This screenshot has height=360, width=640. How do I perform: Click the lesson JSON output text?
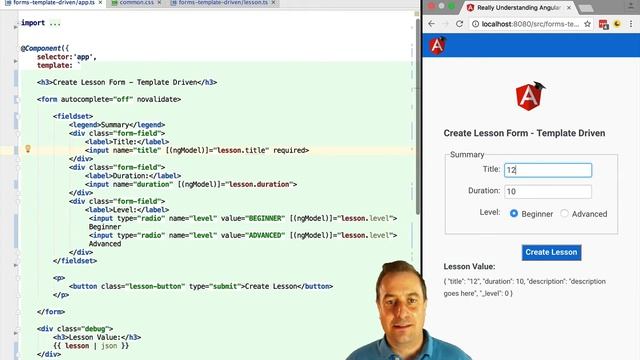[524, 287]
